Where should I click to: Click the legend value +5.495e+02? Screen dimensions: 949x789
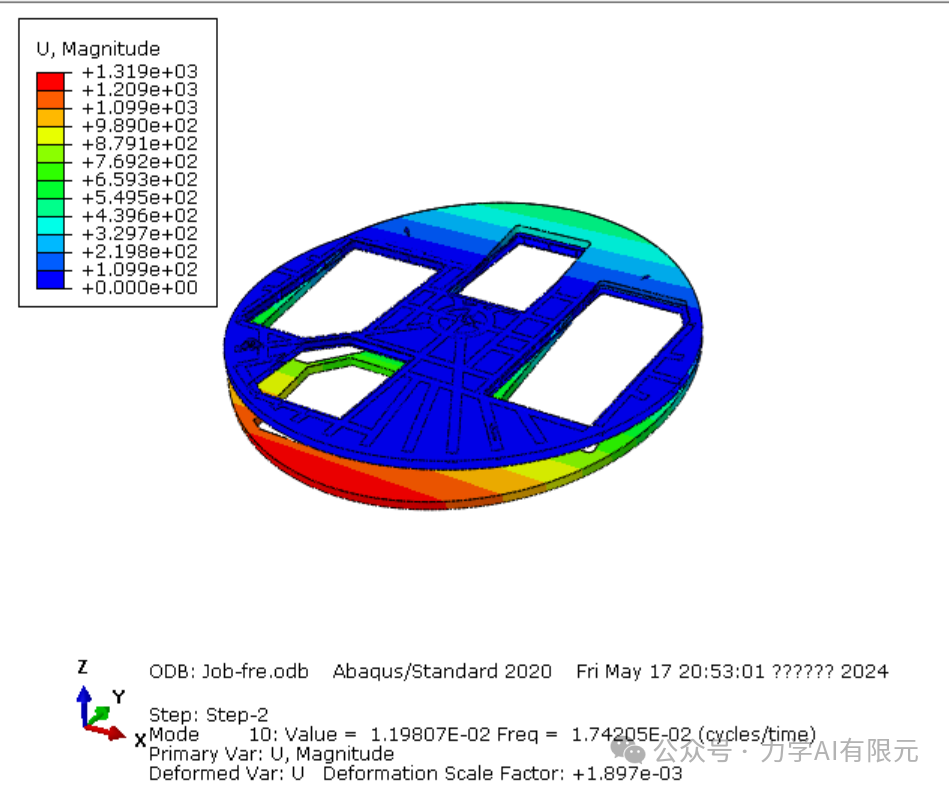click(140, 198)
